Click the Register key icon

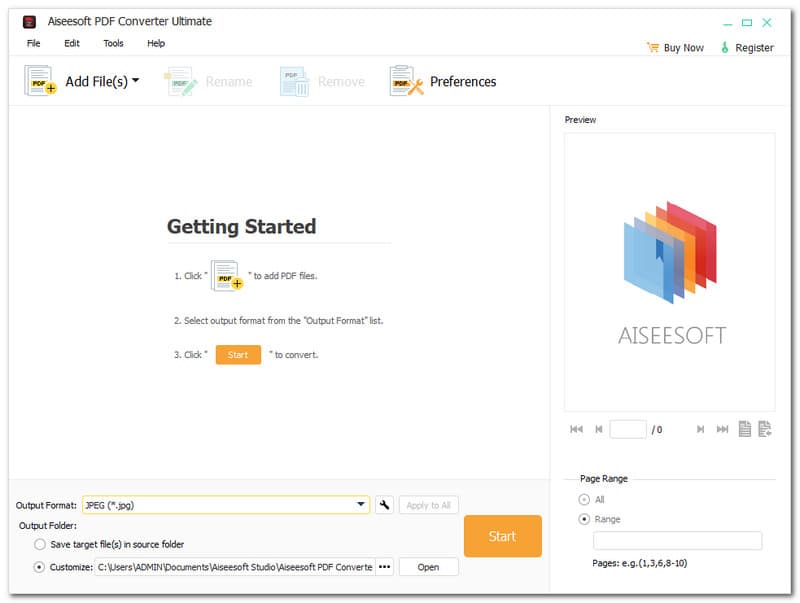(725, 47)
